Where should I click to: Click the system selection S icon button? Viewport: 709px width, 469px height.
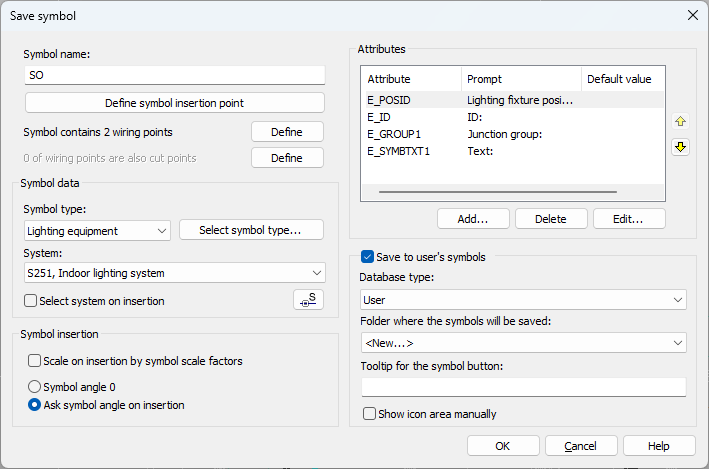pyautogui.click(x=310, y=300)
